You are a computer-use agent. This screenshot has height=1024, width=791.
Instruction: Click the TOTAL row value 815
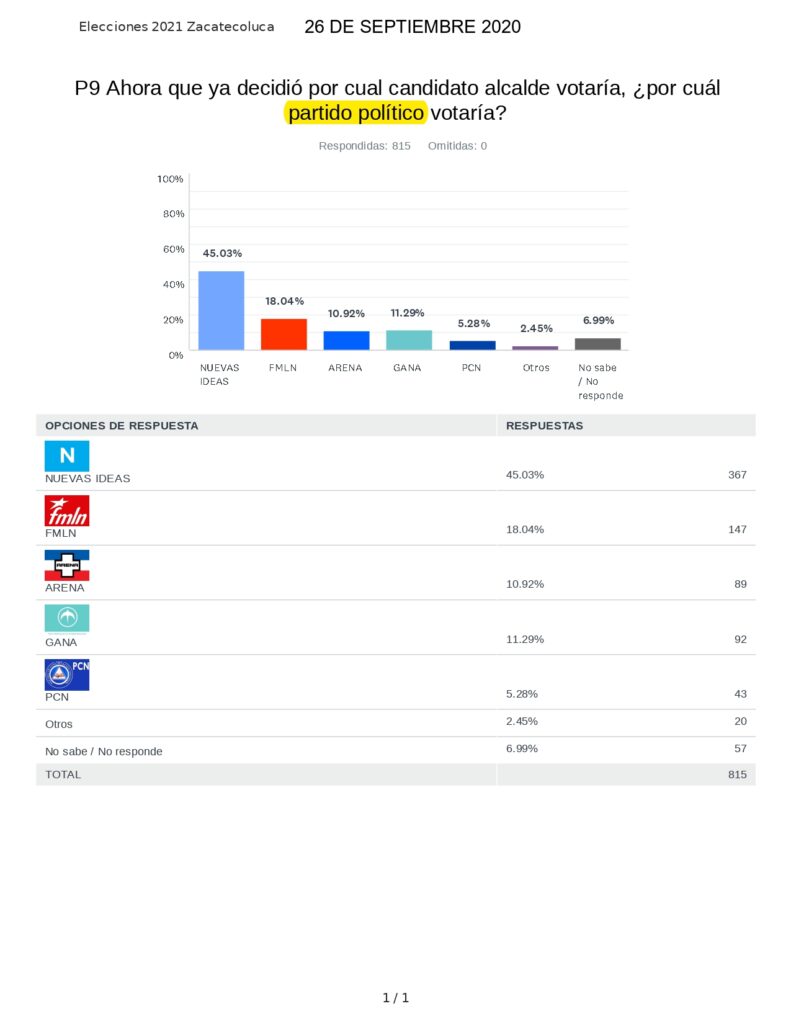point(737,775)
